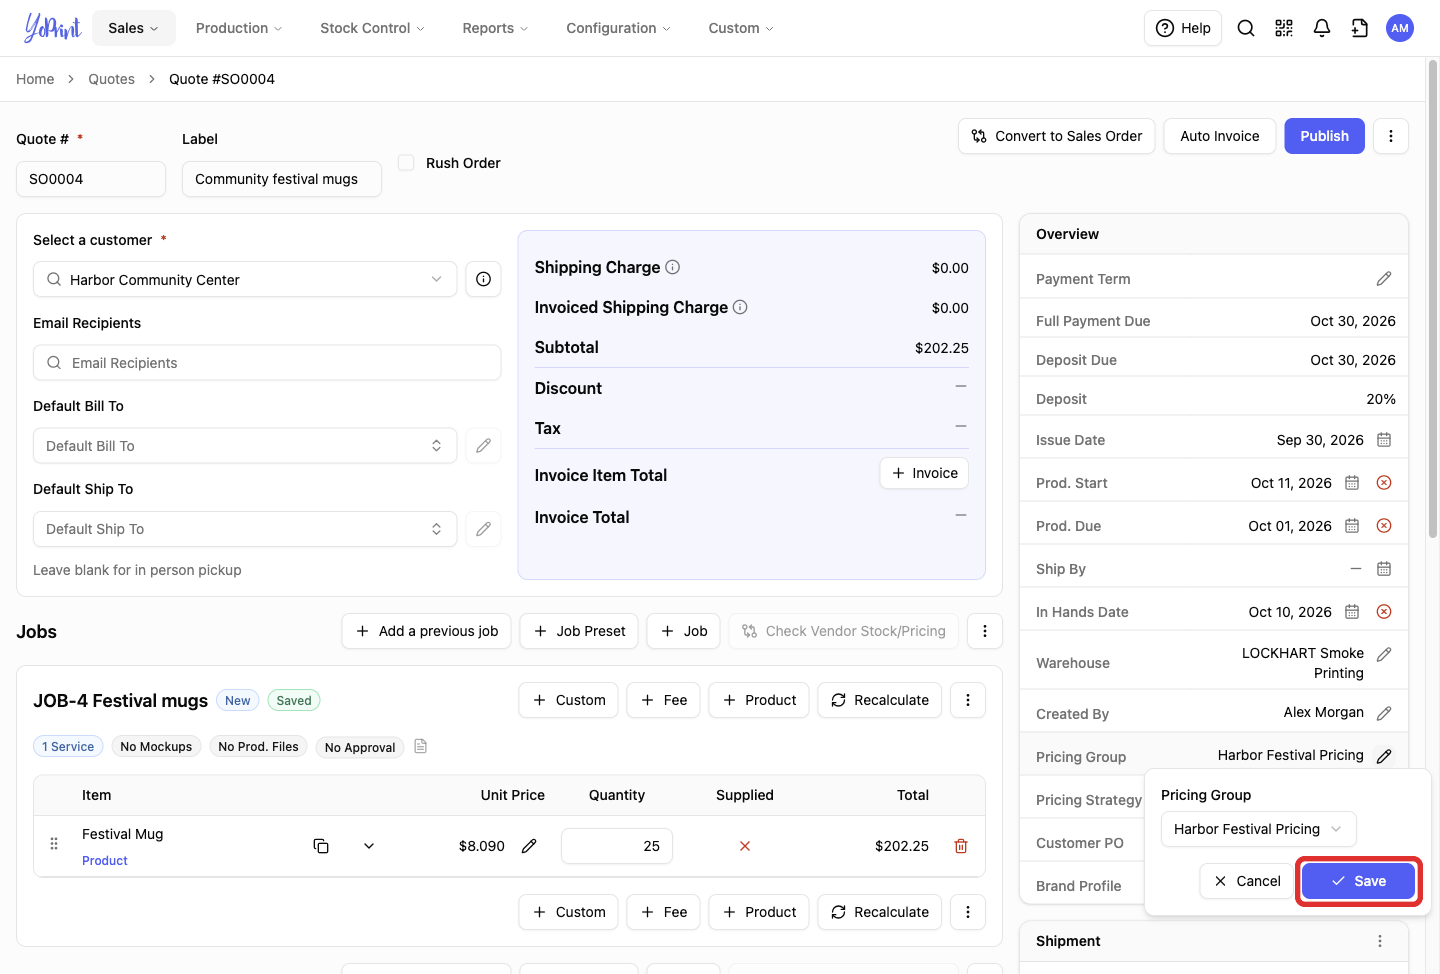Open job notes document icon
Image resolution: width=1440 pixels, height=974 pixels.
421,746
